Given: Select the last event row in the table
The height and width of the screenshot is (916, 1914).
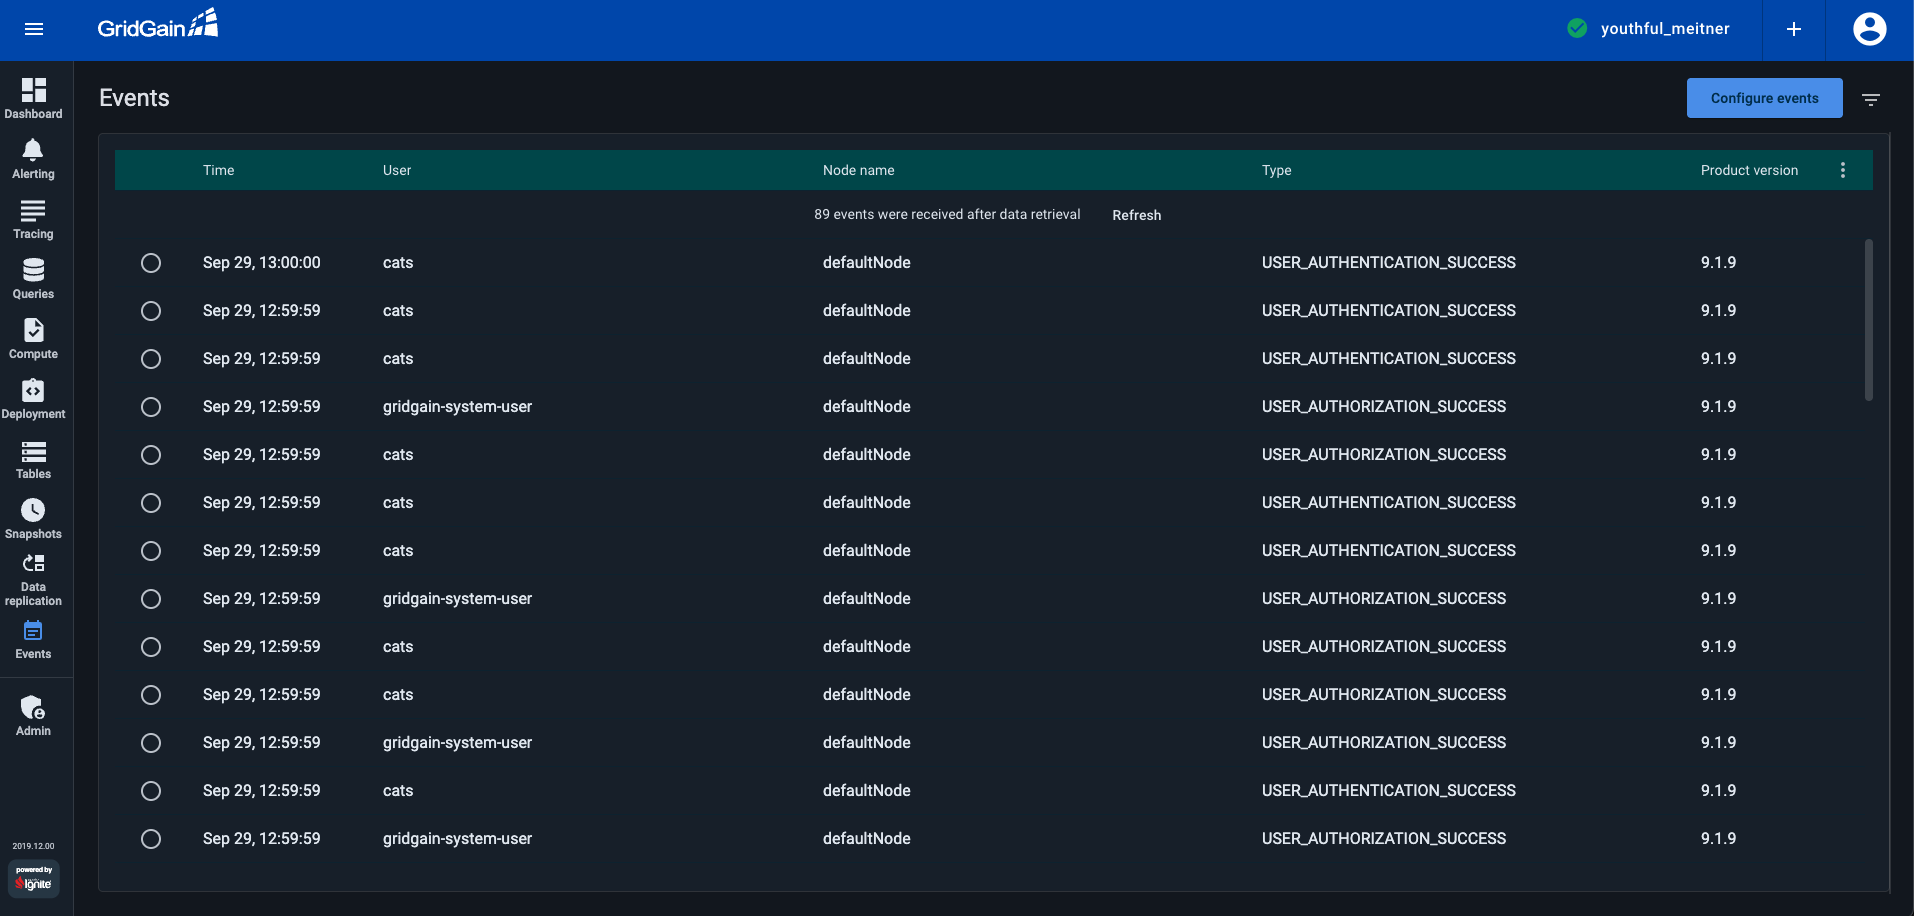Looking at the screenshot, I should [x=151, y=839].
